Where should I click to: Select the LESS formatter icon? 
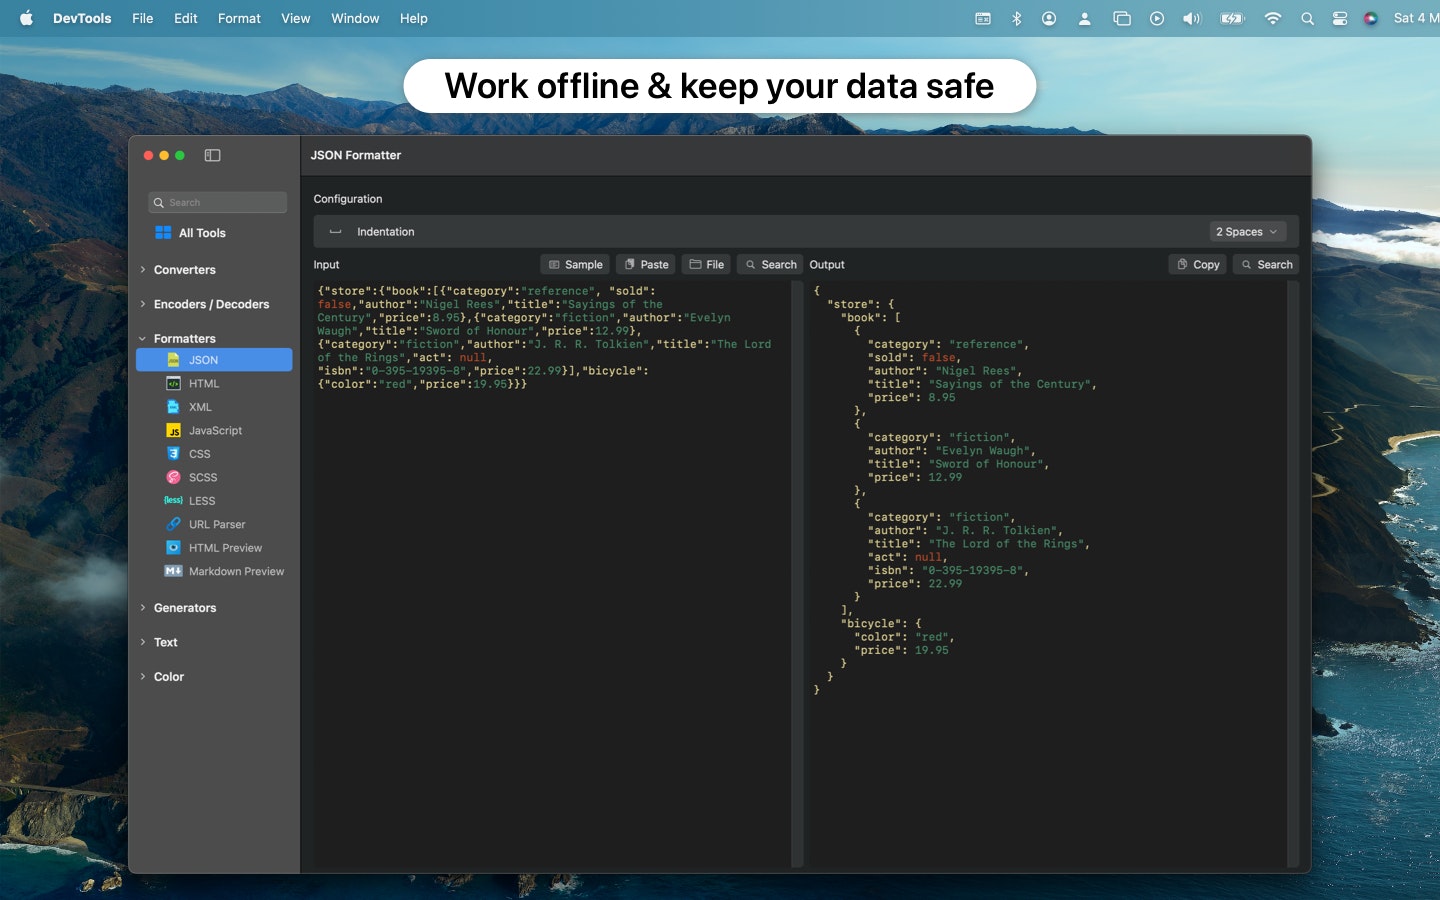point(173,501)
